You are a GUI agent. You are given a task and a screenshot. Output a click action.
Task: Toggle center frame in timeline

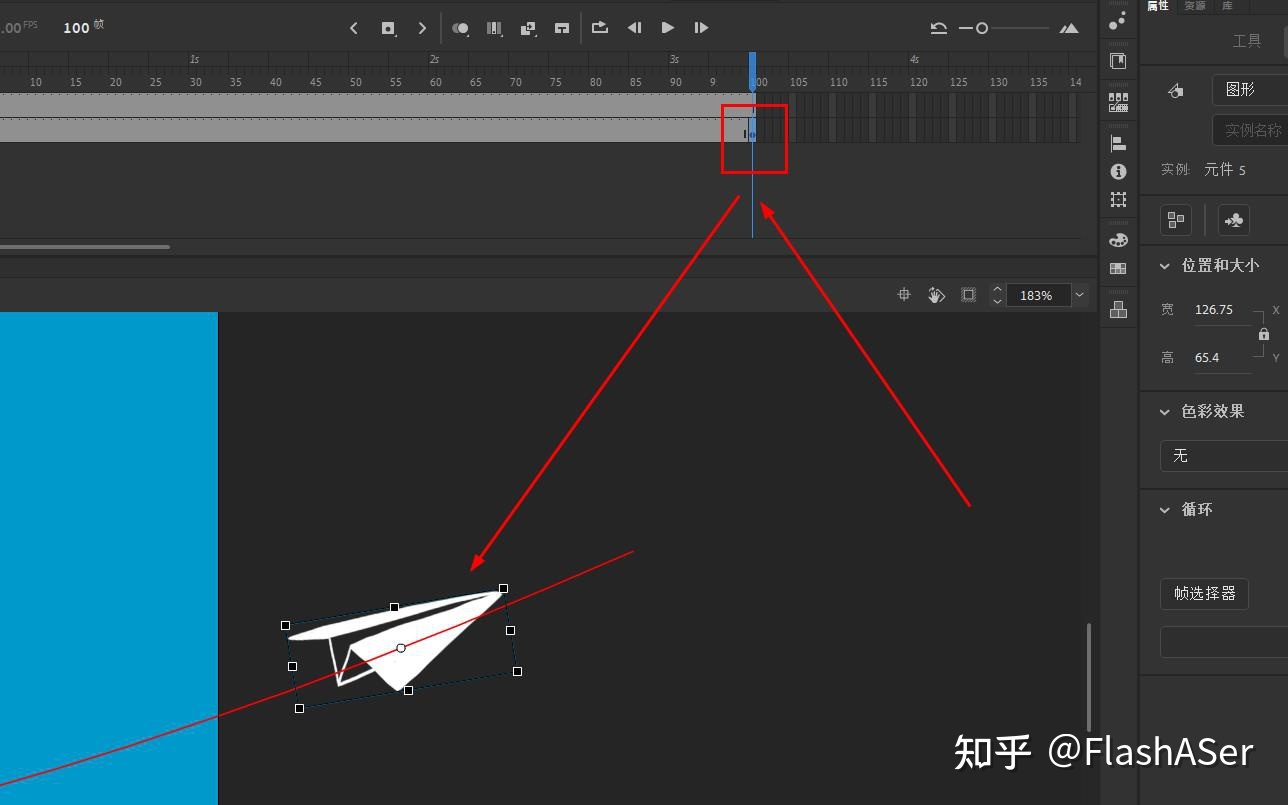coord(562,28)
